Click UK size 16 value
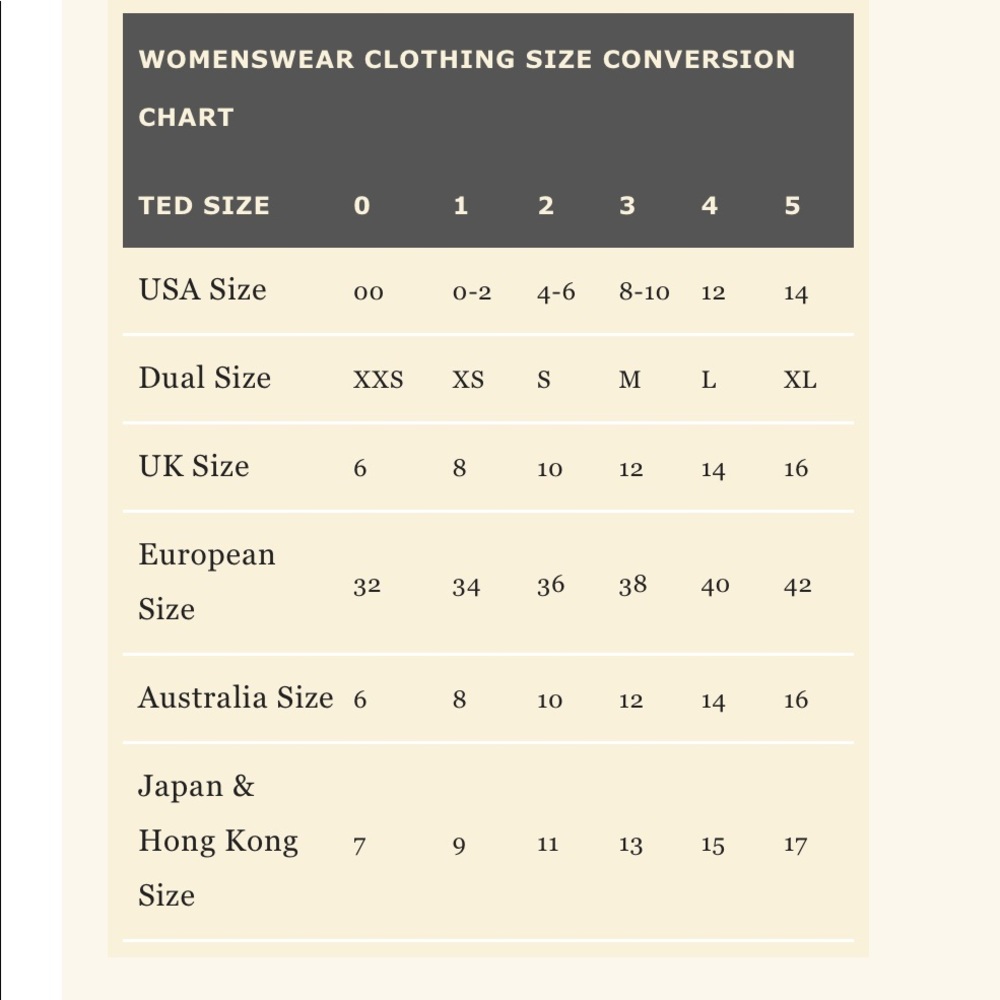This screenshot has width=1000, height=1000. (x=796, y=468)
